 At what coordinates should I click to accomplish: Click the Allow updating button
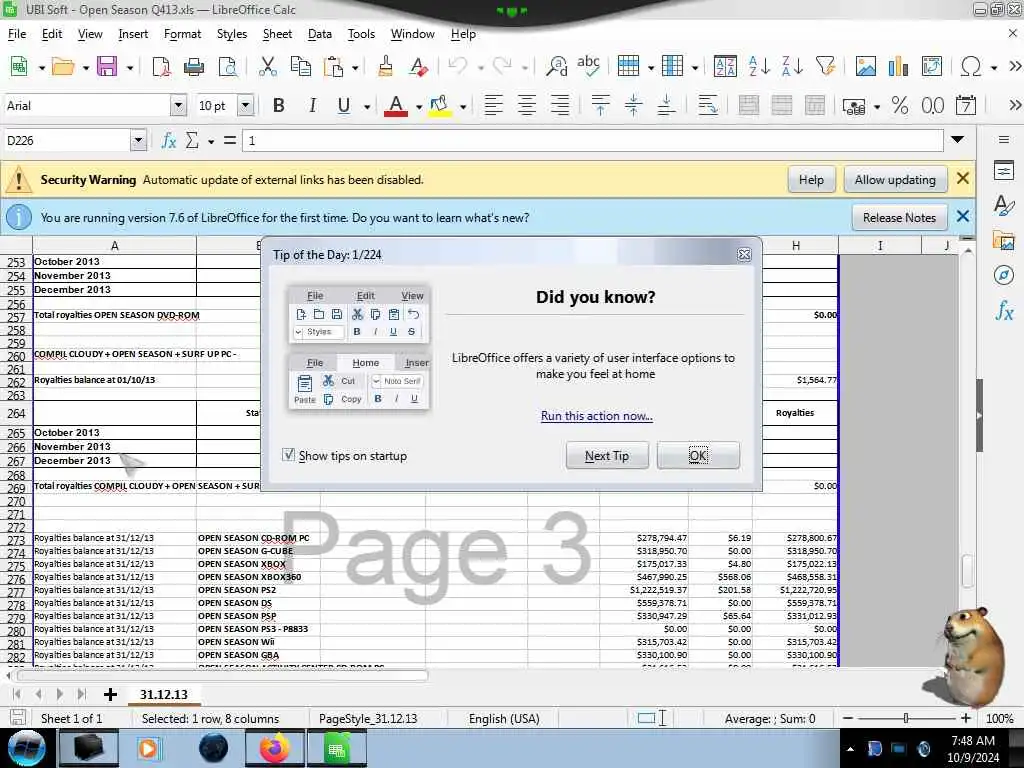[x=895, y=180]
